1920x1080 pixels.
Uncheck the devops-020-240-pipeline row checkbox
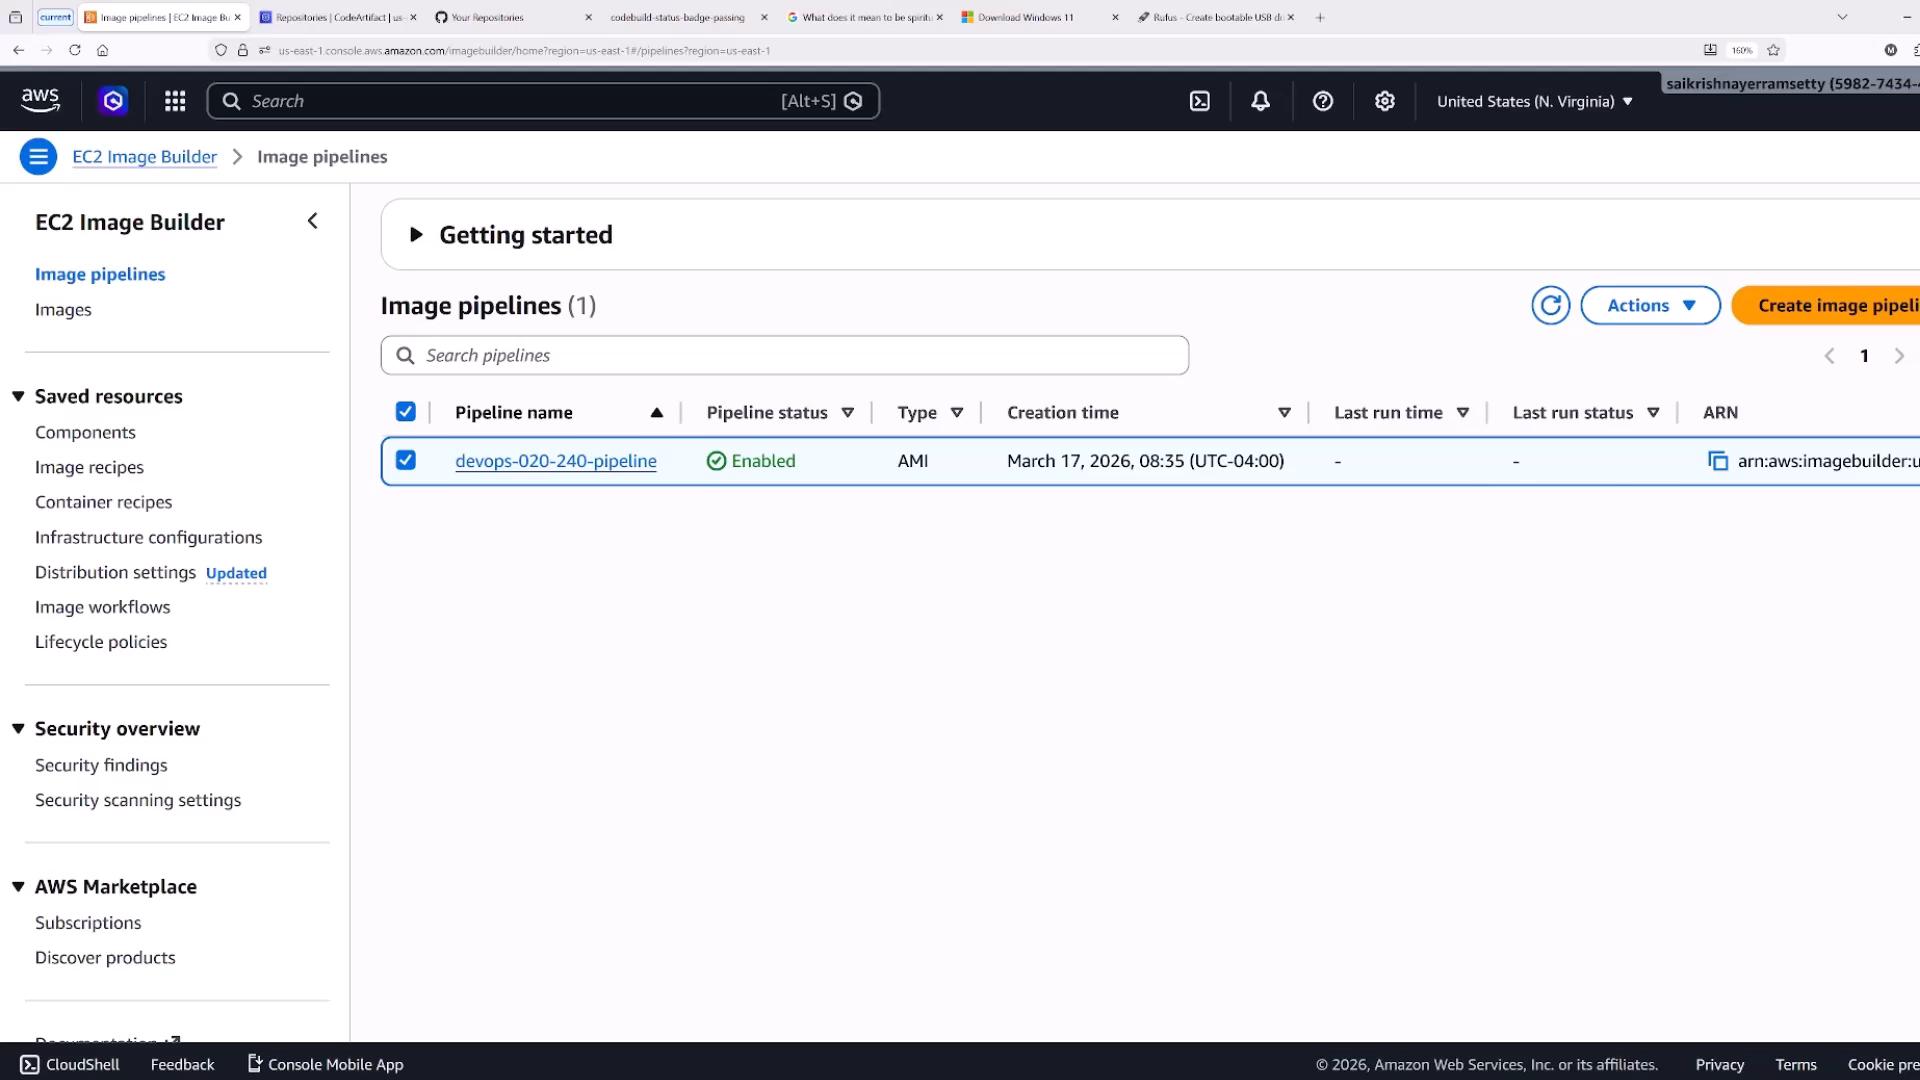coord(405,460)
